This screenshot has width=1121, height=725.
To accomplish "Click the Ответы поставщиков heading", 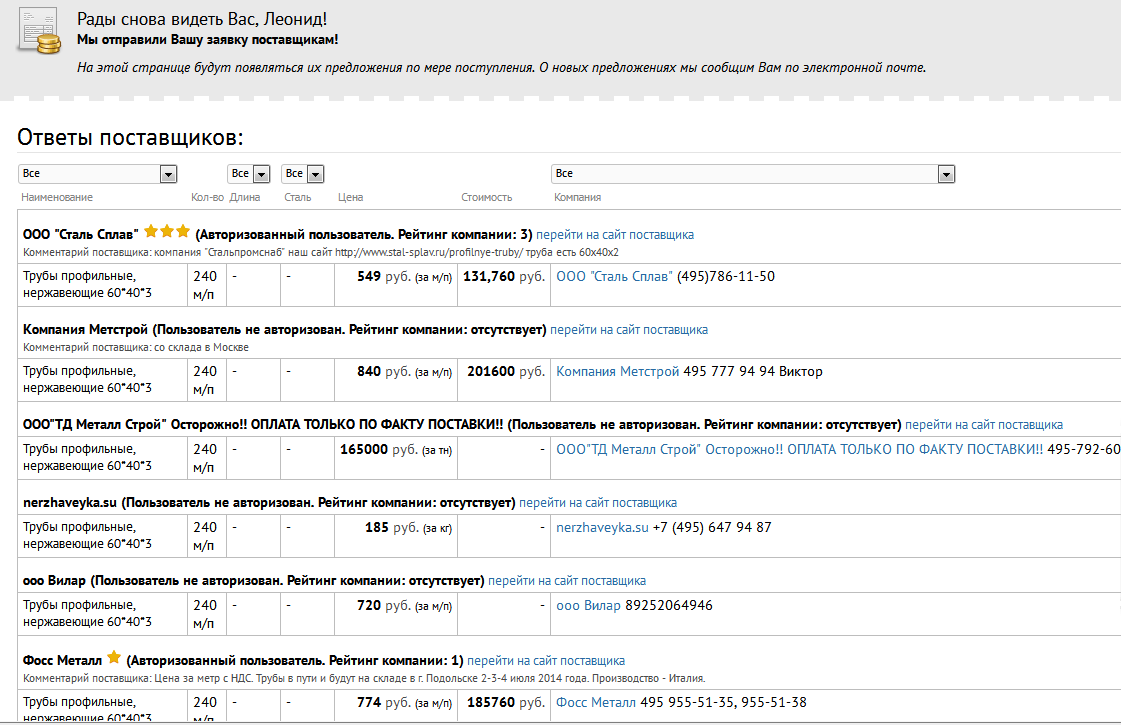I will pos(130,137).
